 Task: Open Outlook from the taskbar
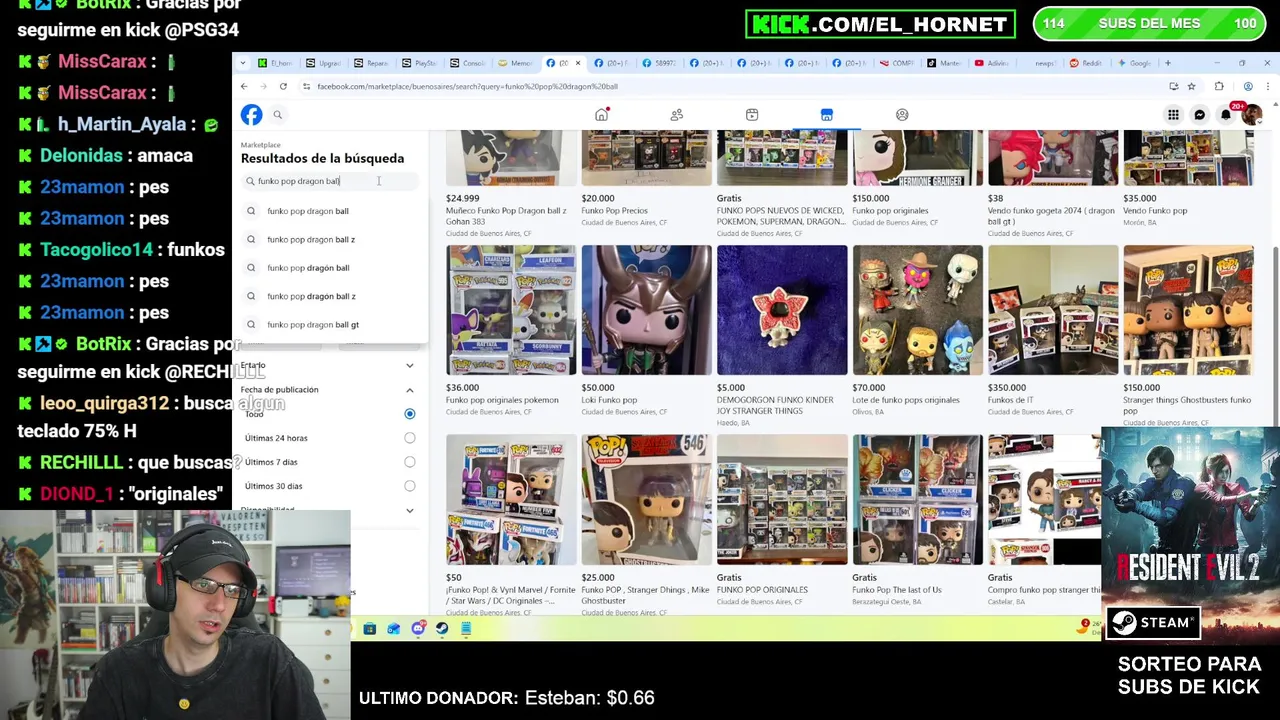394,629
